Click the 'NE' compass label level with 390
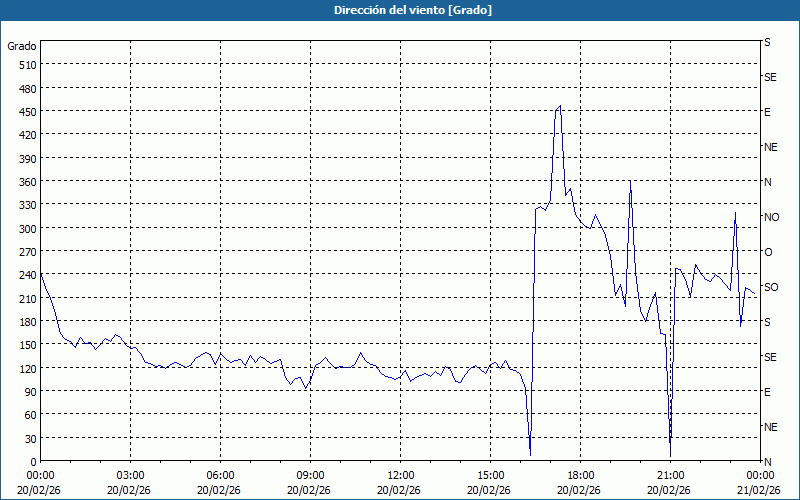This screenshot has height=500, width=800. [x=770, y=147]
